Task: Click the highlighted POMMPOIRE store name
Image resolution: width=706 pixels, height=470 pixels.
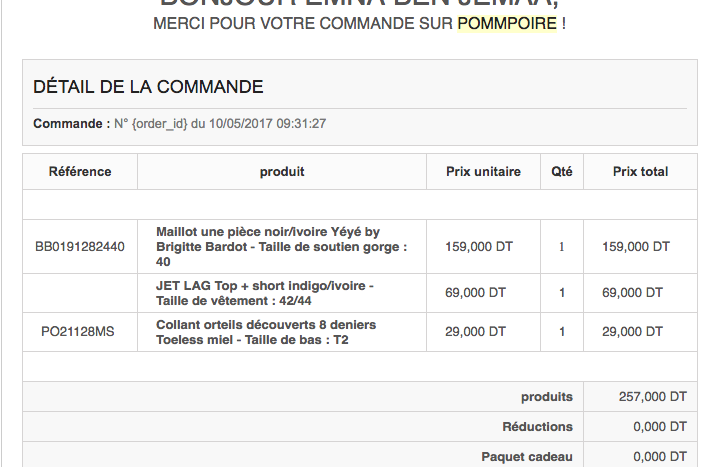Action: click(507, 23)
